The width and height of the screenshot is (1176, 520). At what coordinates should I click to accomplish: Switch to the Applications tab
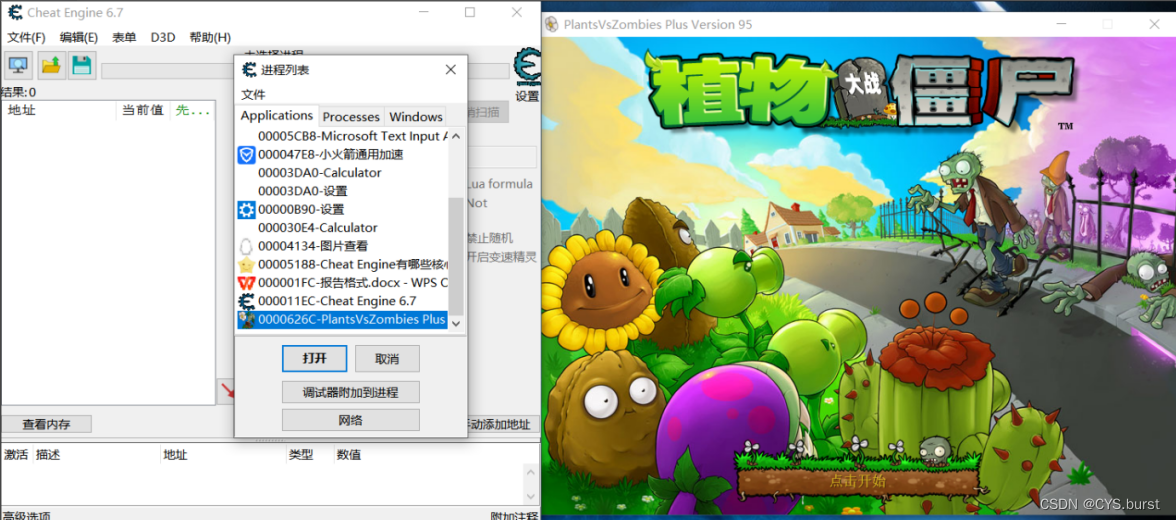tap(277, 116)
